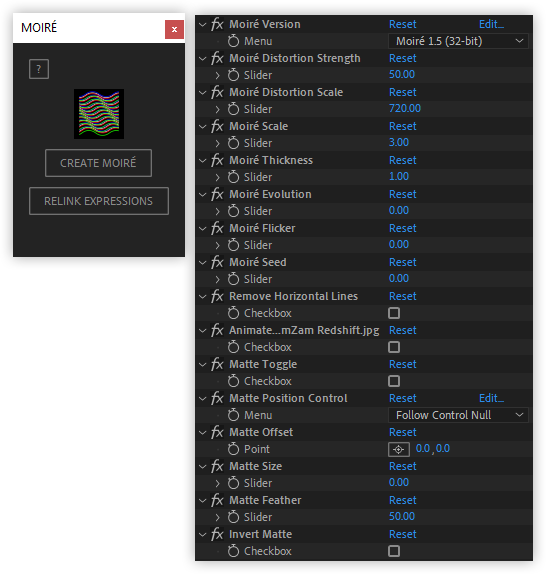
Task: Open the Follow Control Null dropdown
Action: click(458, 415)
